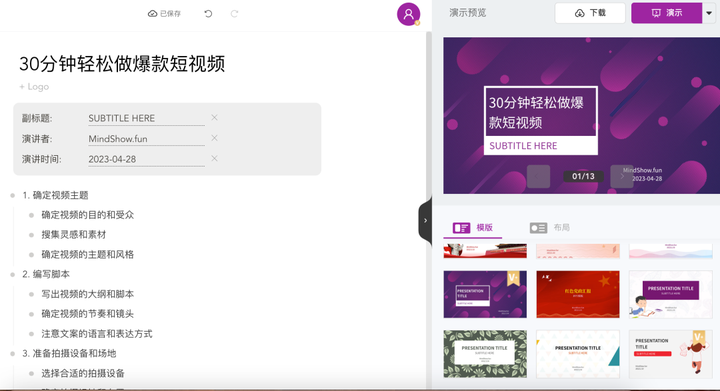
Task: Open dropdown arrow beside present button
Action: (709, 13)
